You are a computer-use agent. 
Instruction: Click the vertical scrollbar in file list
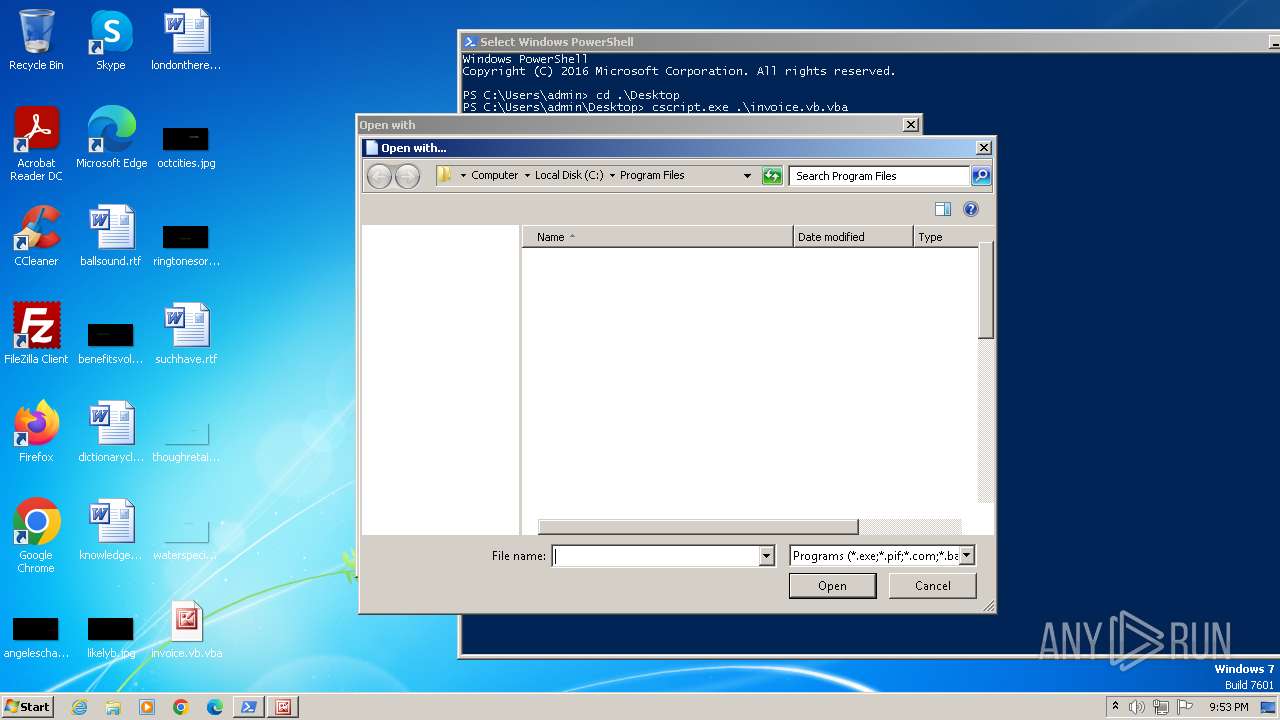[986, 290]
